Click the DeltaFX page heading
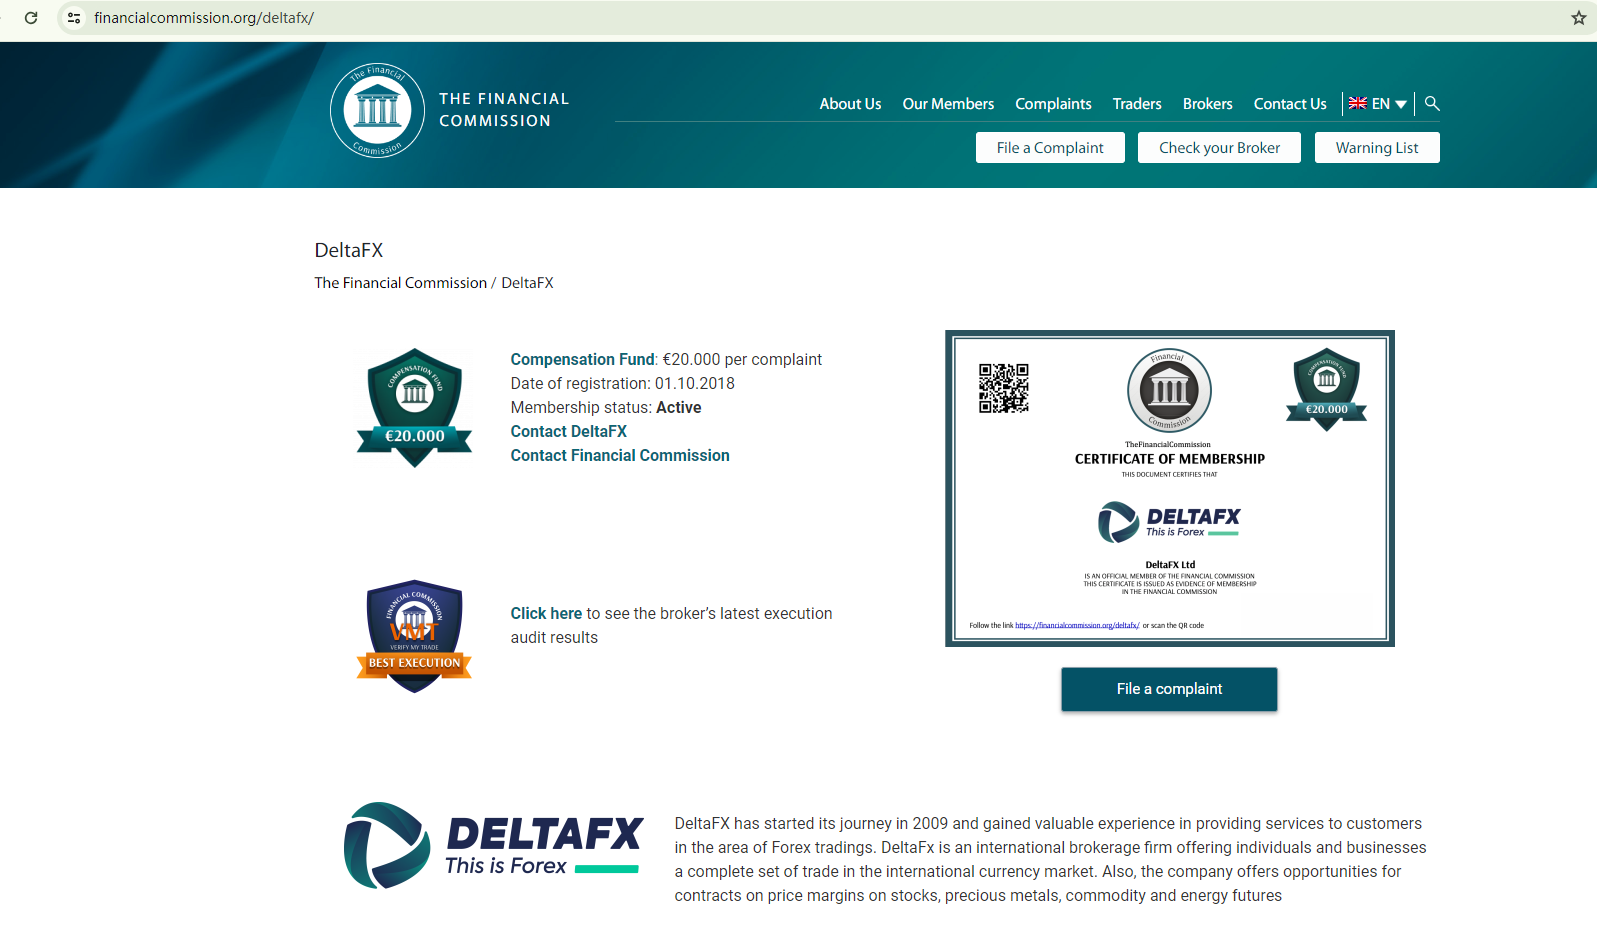1597x935 pixels. tap(349, 250)
